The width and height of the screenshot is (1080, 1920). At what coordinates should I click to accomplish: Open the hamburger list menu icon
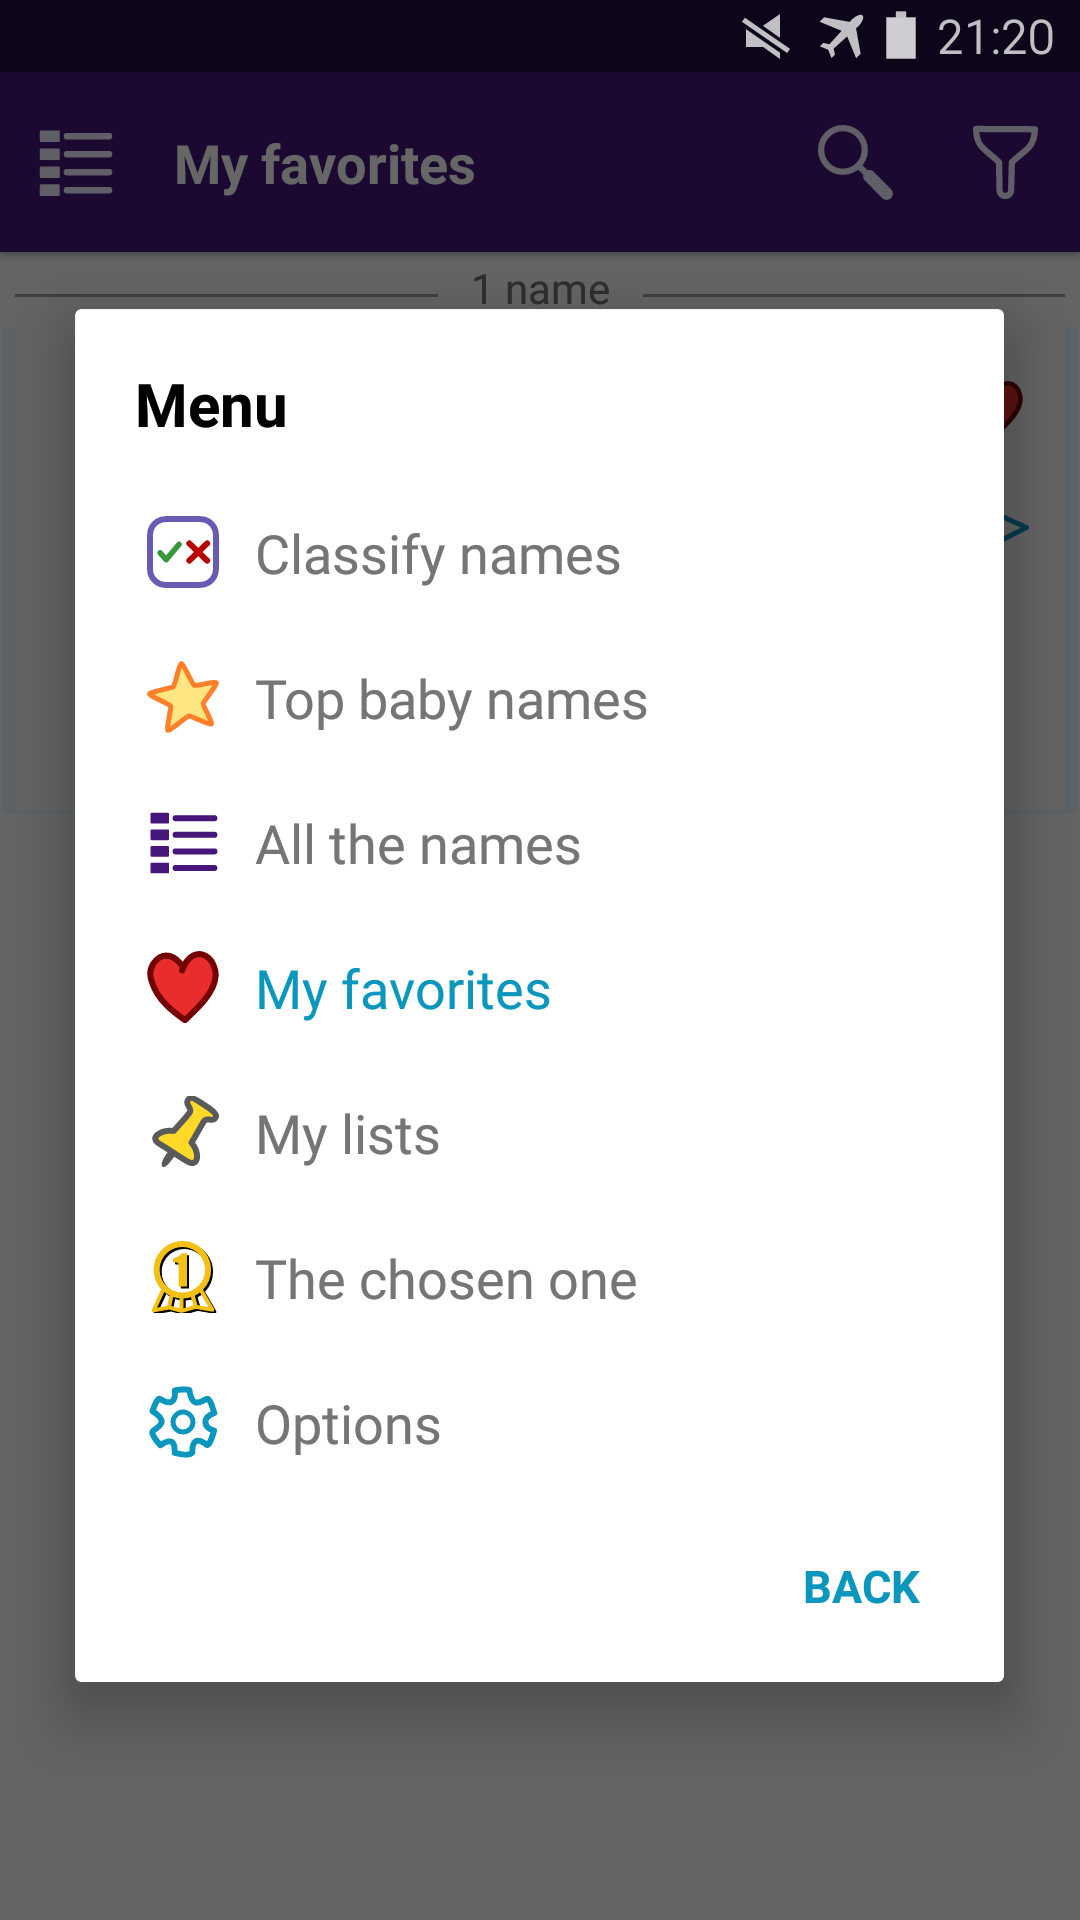tap(76, 163)
